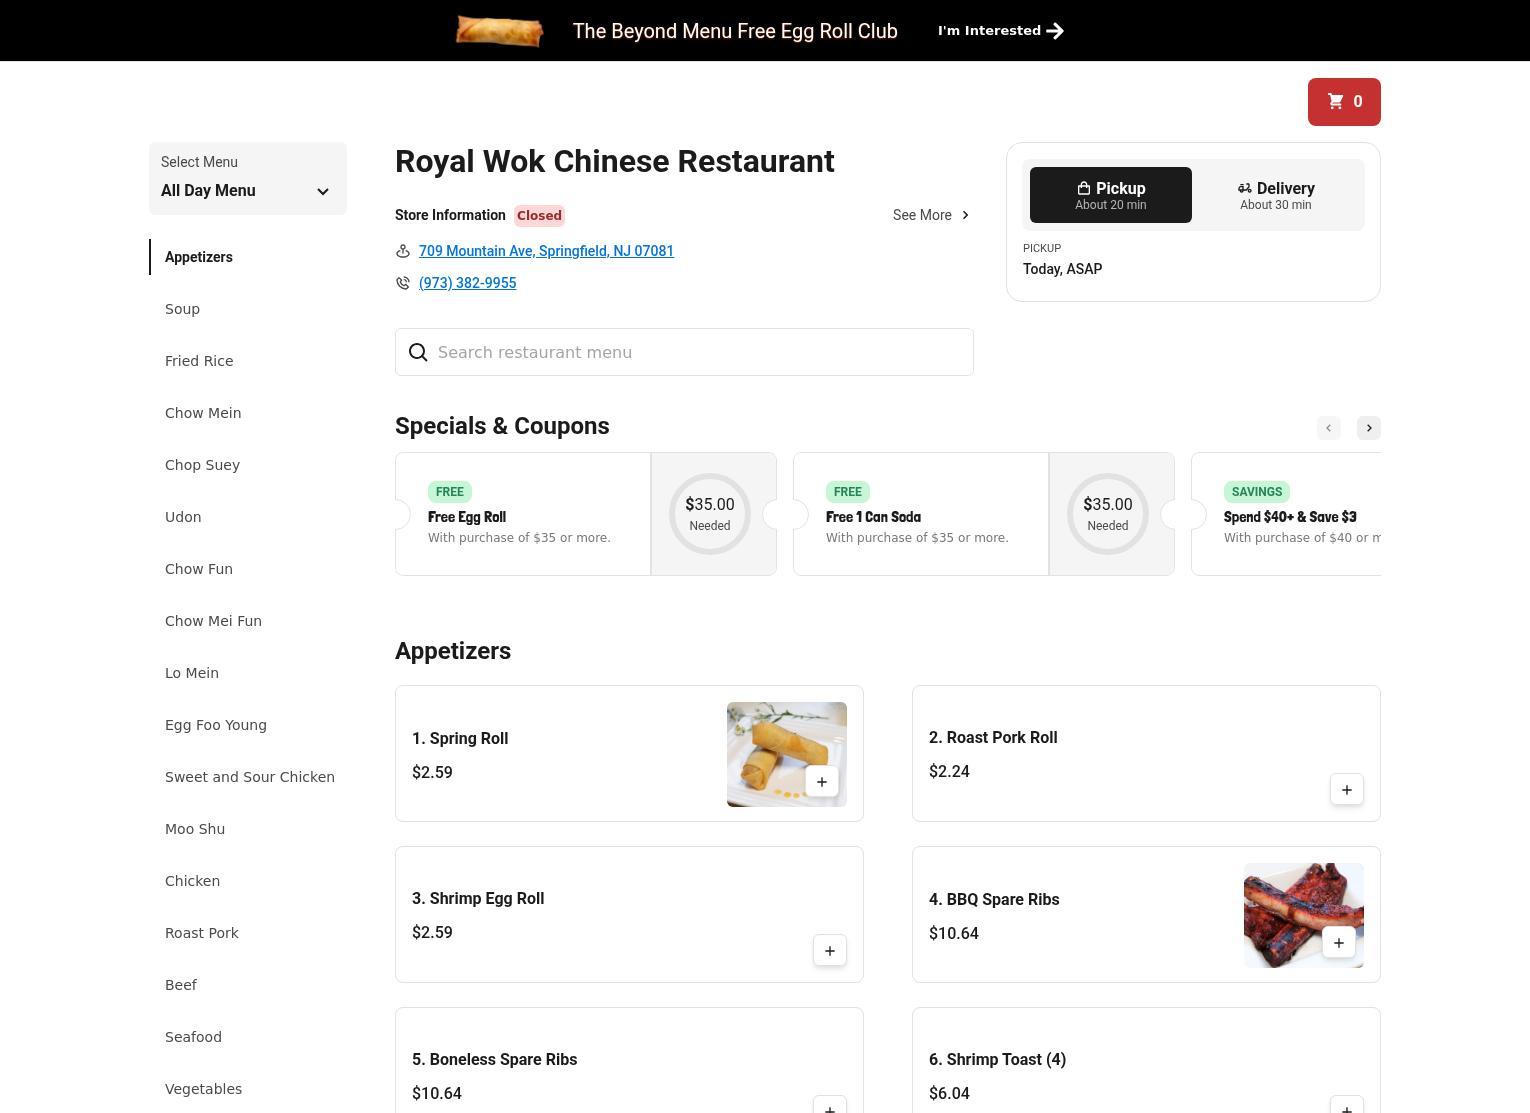Add Roast Pork Roll to cart
The image size is (1530, 1113).
[x=1347, y=790]
